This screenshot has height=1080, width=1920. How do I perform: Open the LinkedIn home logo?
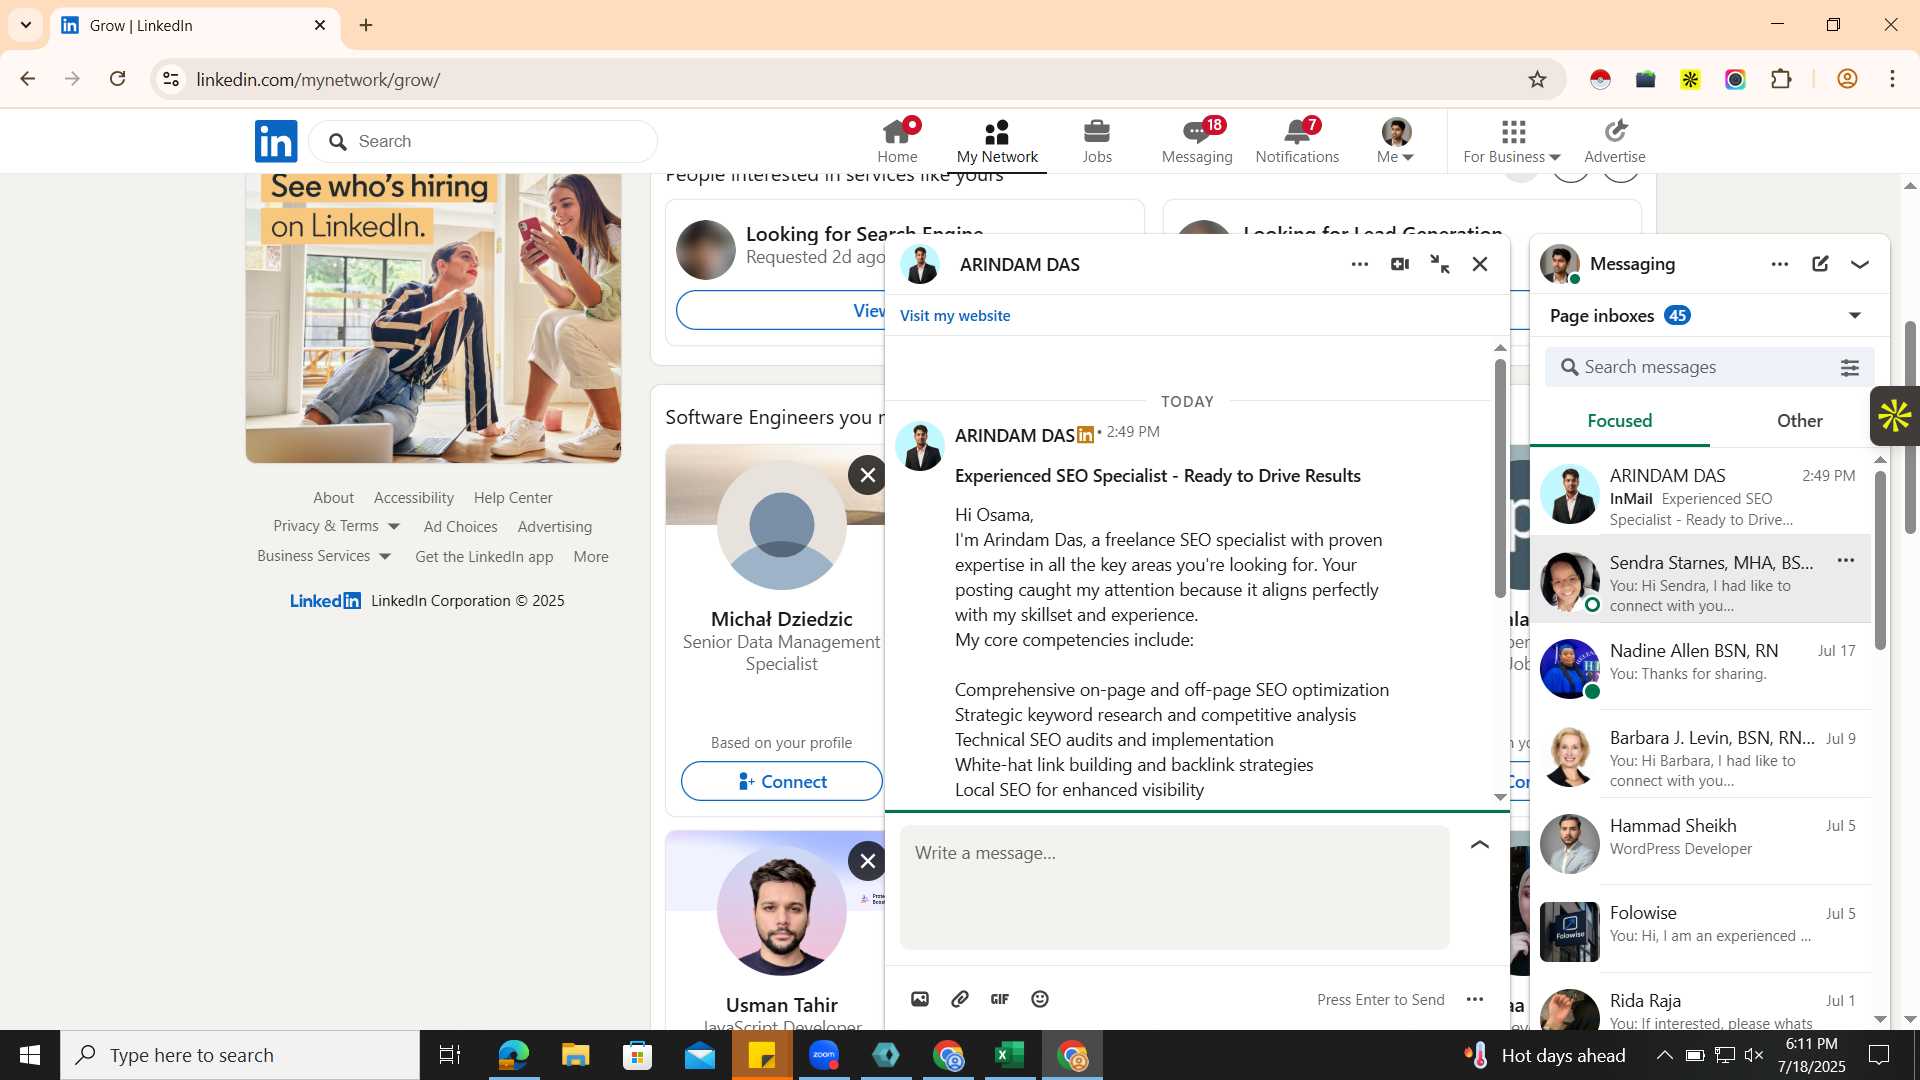276,141
